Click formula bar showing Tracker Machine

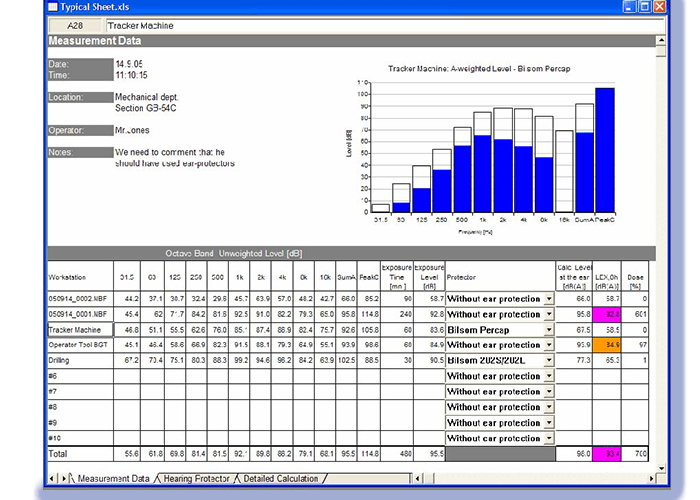385,25
